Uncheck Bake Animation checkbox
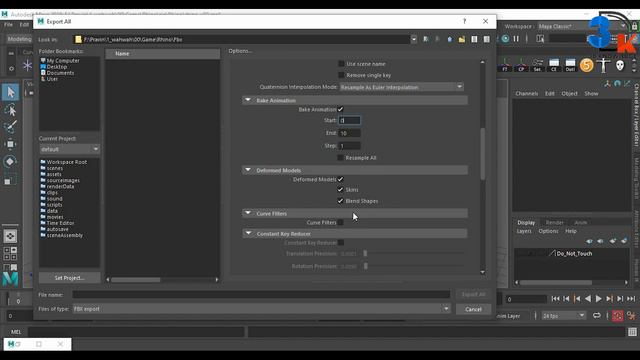The width and height of the screenshot is (640, 360). click(340, 109)
